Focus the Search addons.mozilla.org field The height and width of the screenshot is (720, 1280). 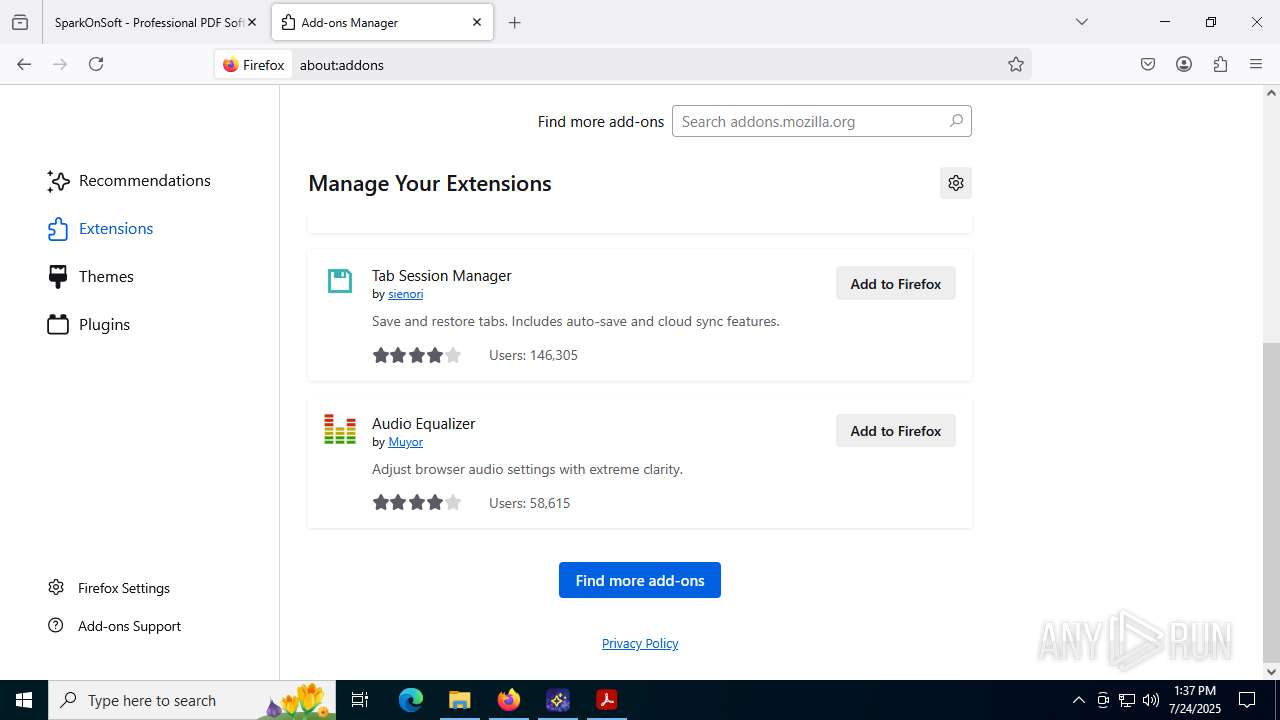[822, 121]
